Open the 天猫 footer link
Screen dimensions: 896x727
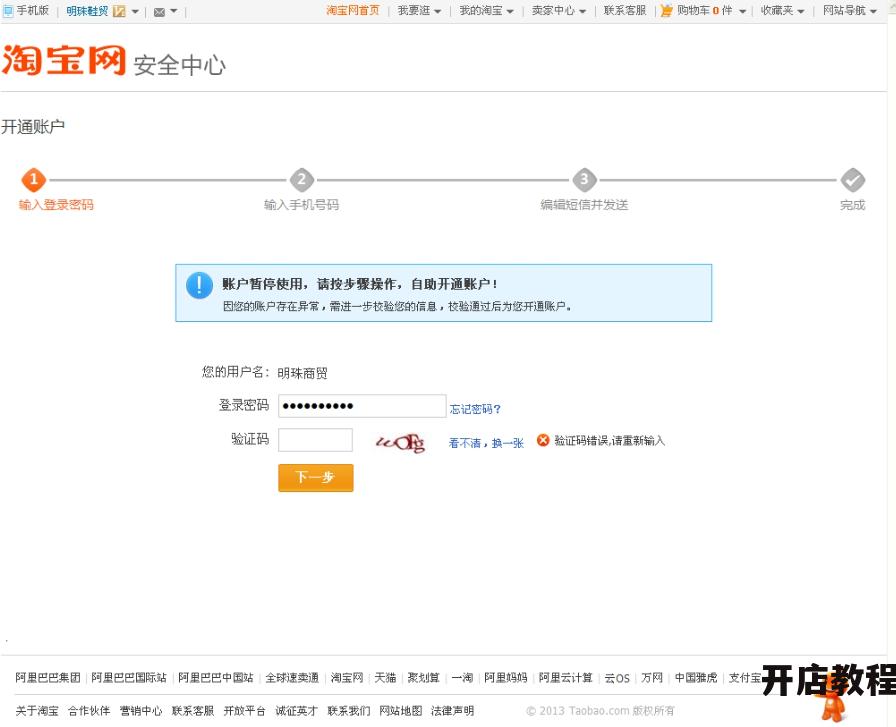pyautogui.click(x=385, y=678)
